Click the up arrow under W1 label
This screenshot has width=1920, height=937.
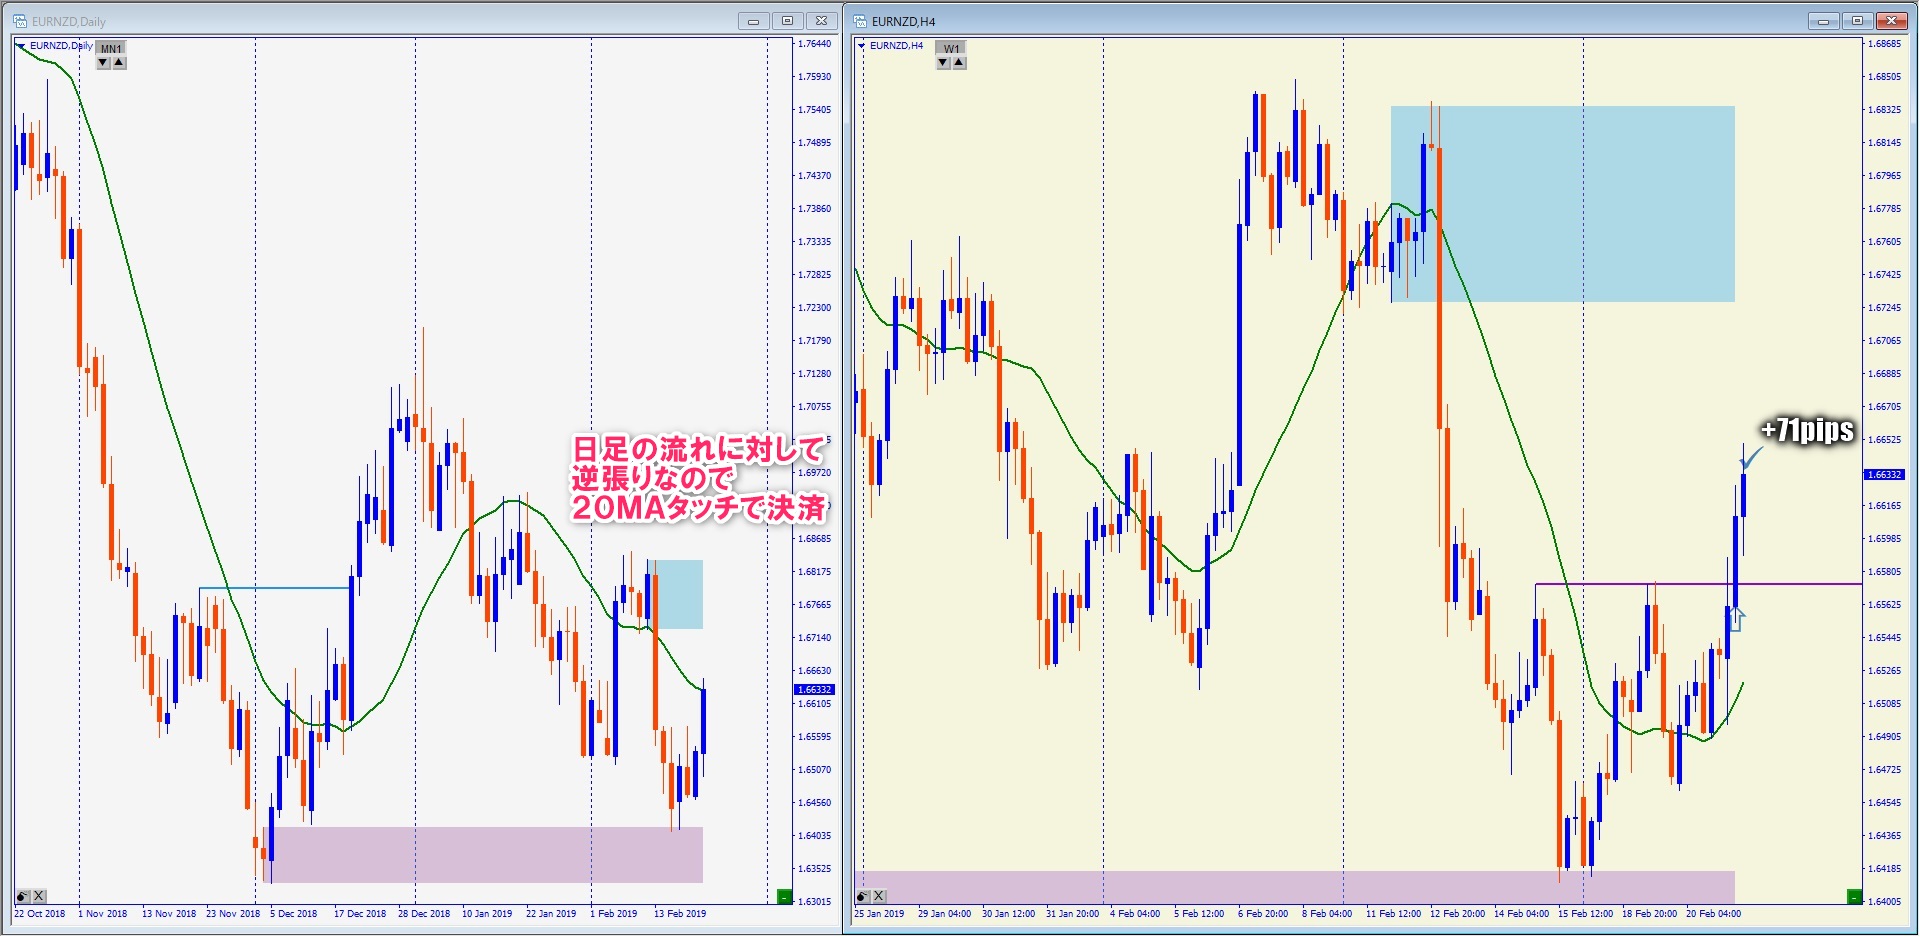pyautogui.click(x=959, y=63)
